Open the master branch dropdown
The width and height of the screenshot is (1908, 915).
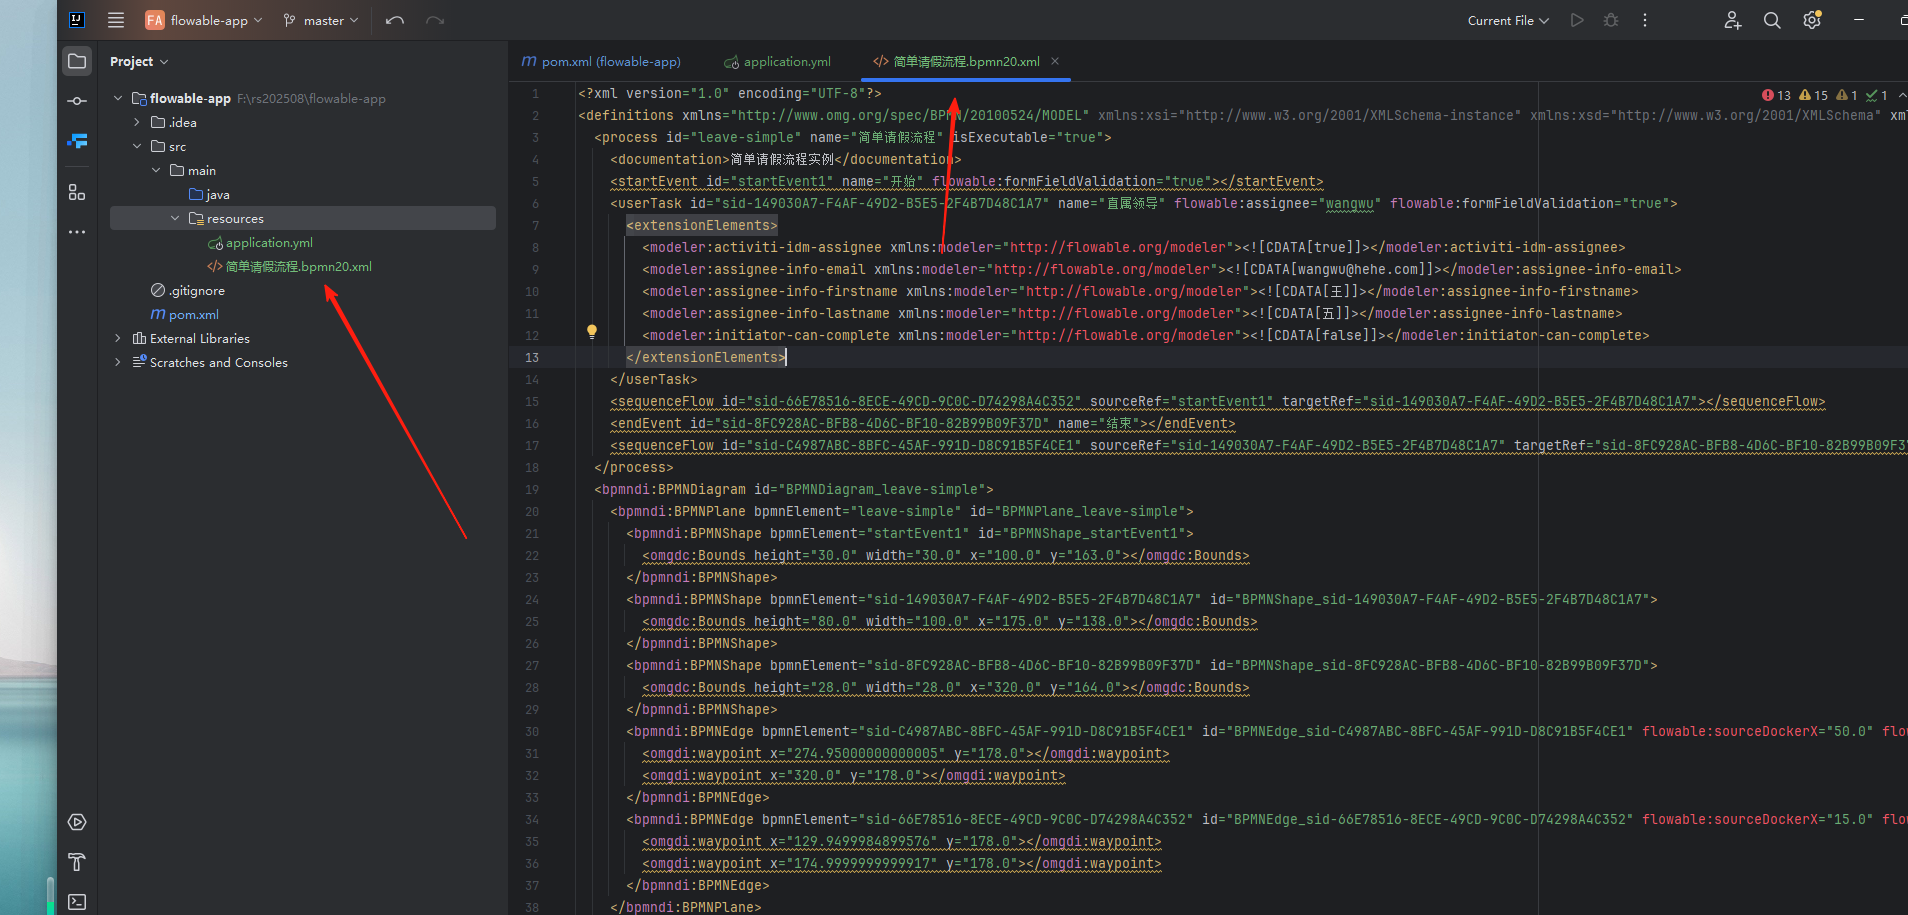click(320, 20)
